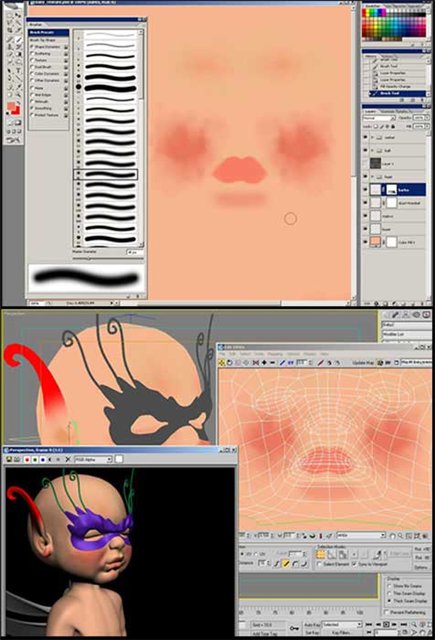Viewport: 435px width, 640px height.
Task: Select the Clone Stamp tool
Action: [x=9, y=47]
